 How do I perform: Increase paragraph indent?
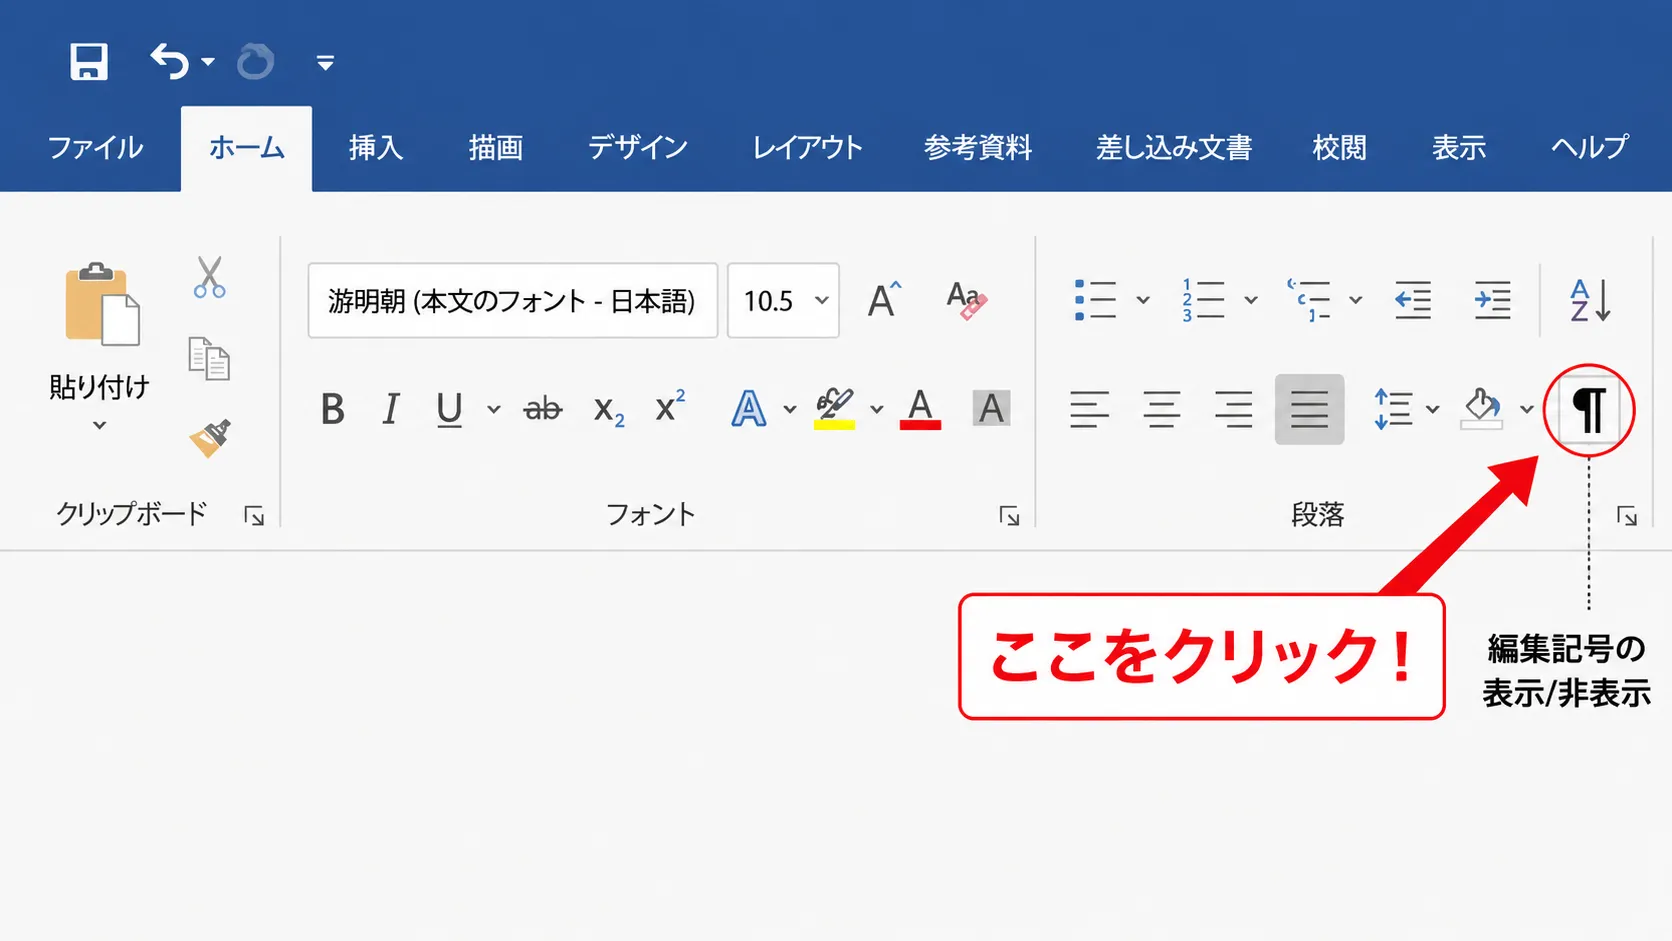coord(1493,300)
